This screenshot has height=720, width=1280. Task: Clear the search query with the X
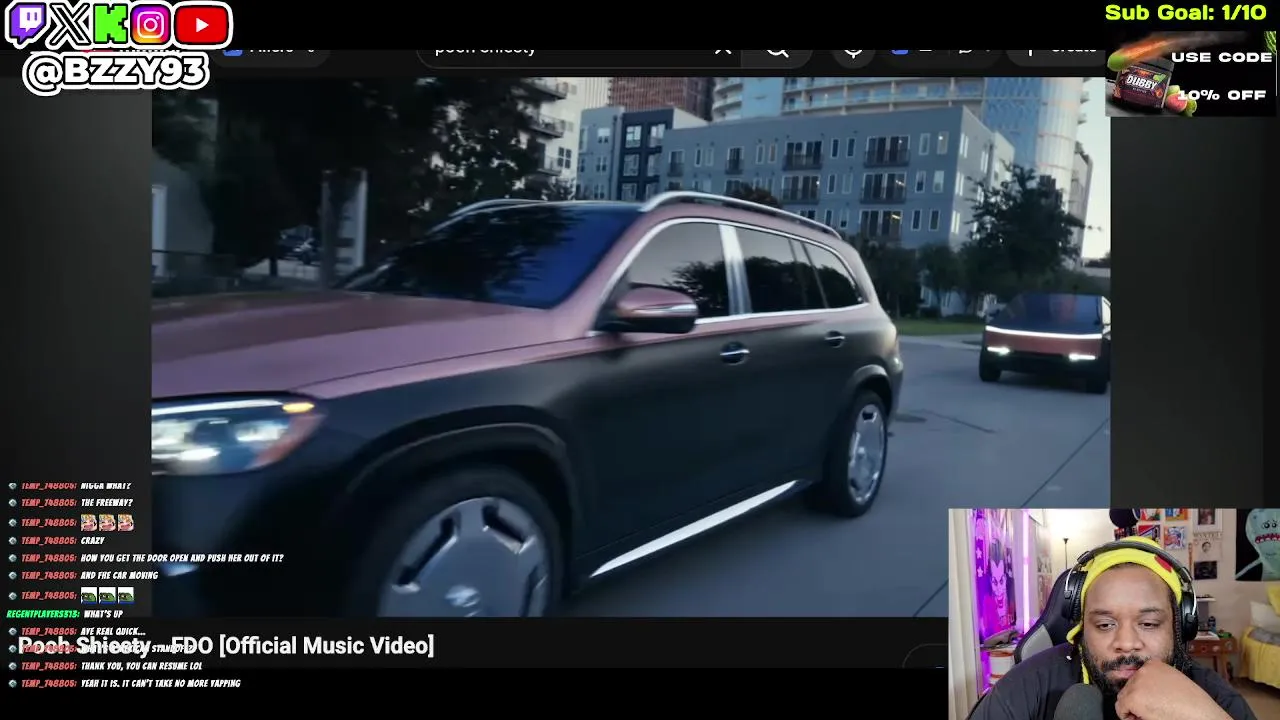click(x=723, y=48)
